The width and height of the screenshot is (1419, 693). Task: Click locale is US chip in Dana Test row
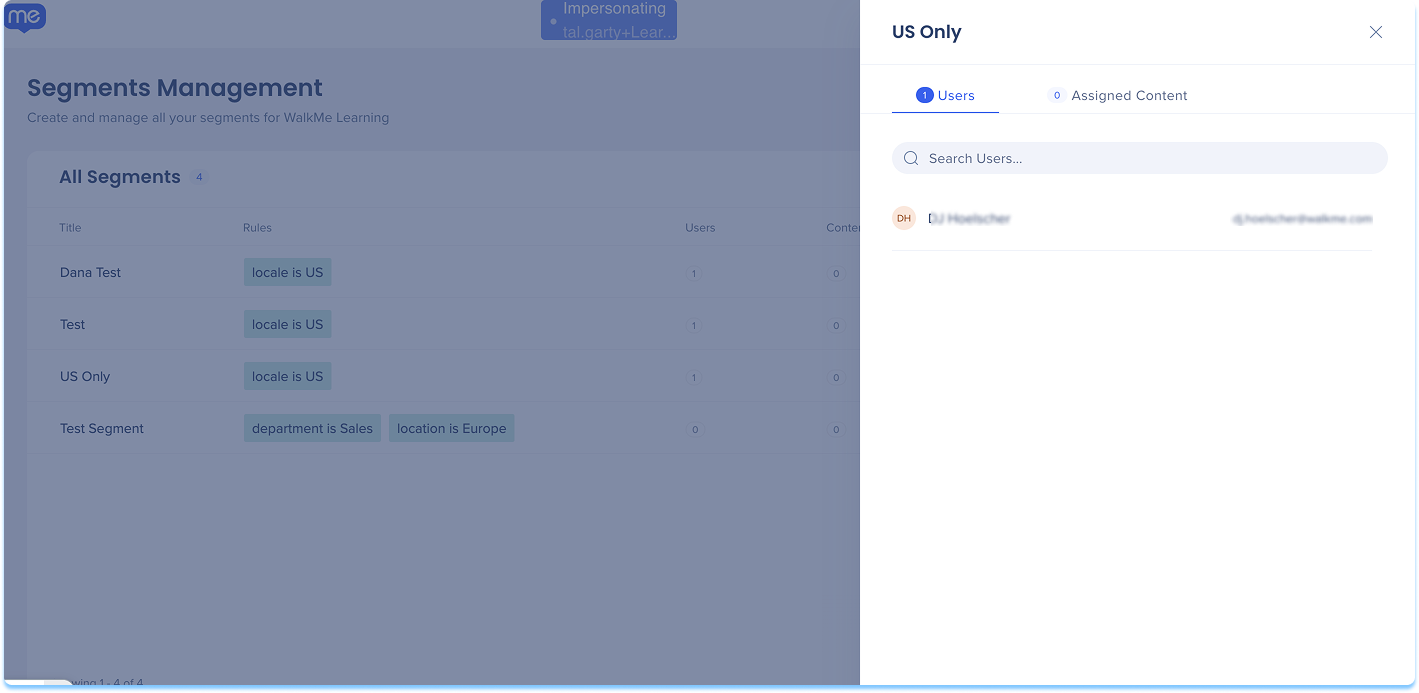coord(287,273)
